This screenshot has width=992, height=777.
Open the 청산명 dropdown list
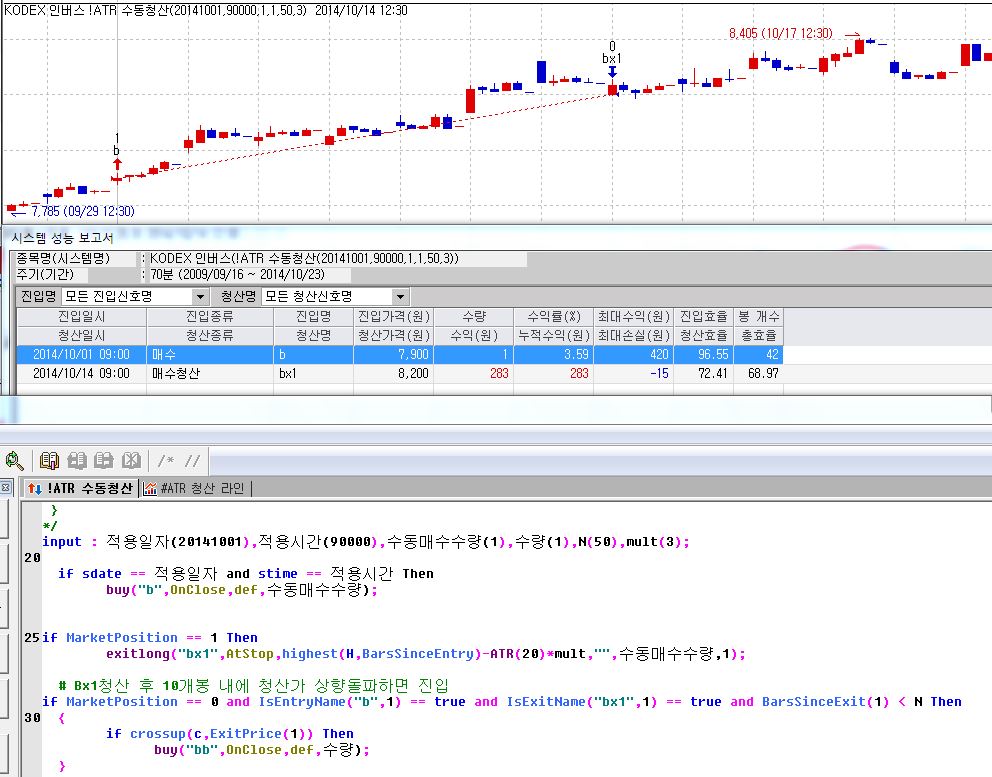pyautogui.click(x=400, y=296)
